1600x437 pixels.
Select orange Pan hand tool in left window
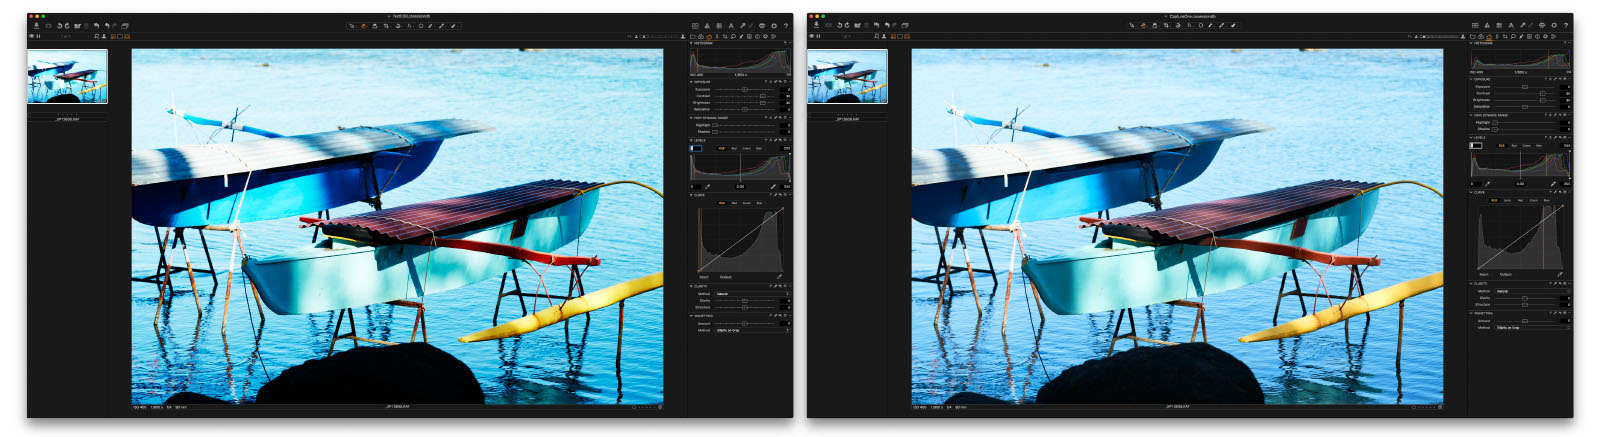pyautogui.click(x=363, y=26)
